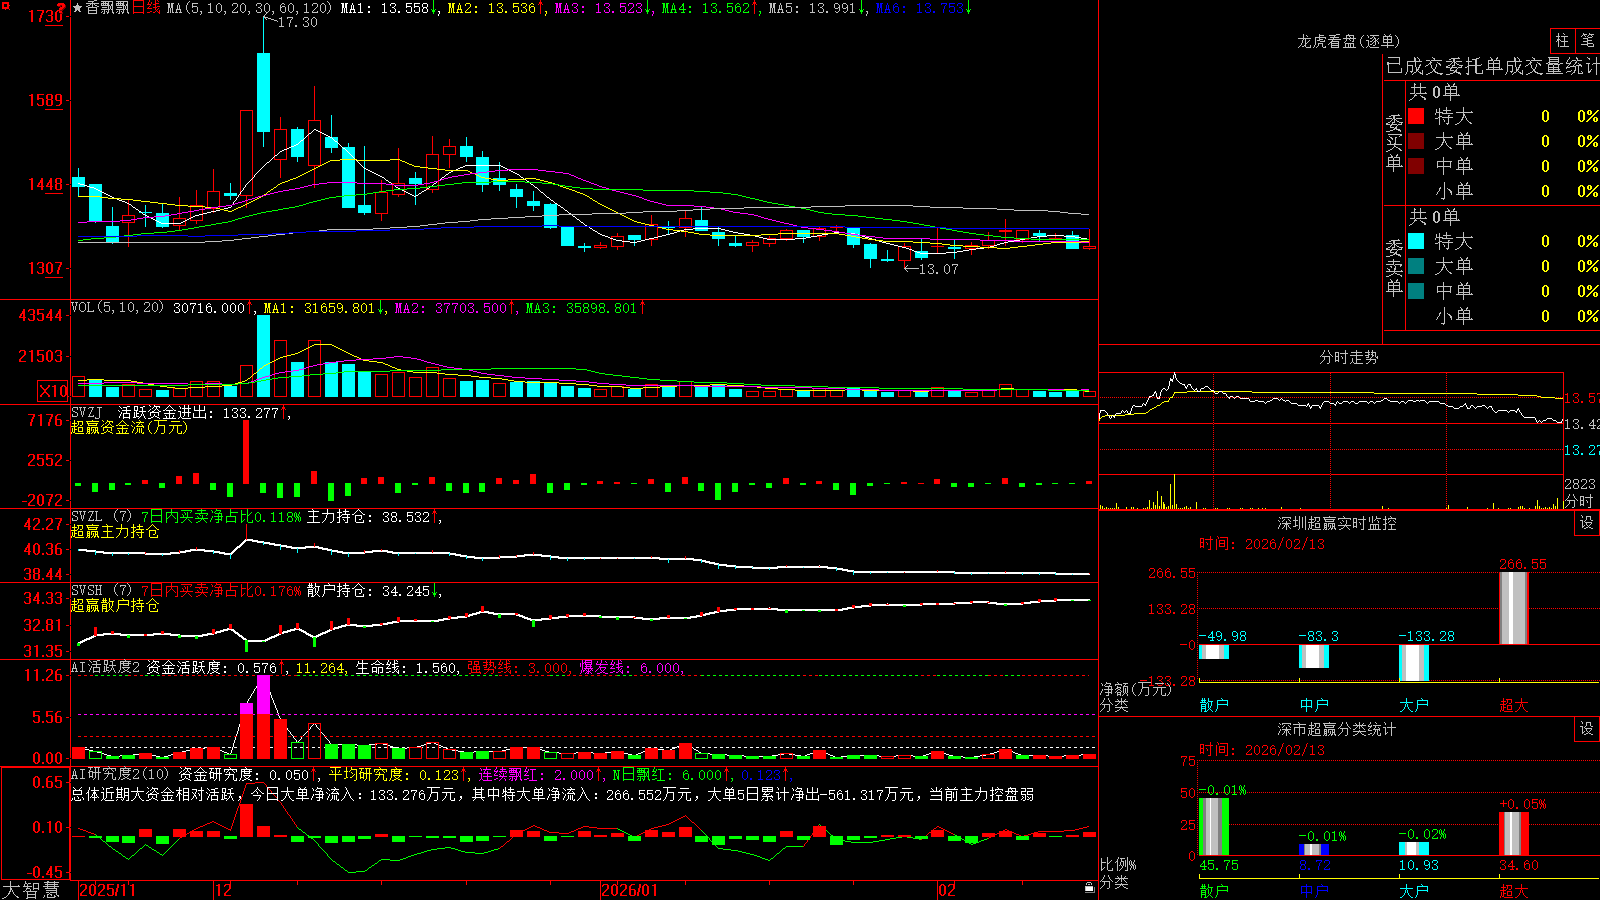Image resolution: width=1600 pixels, height=900 pixels.
Task: Open 设 settings for 深市超赢分类统计
Action: click(1587, 729)
